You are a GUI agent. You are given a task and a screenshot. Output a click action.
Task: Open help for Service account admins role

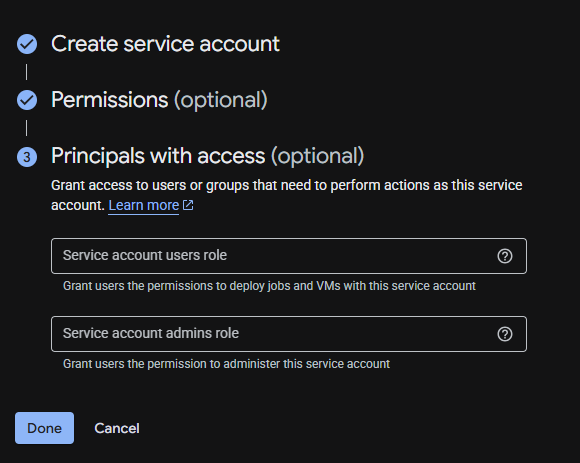[505, 334]
